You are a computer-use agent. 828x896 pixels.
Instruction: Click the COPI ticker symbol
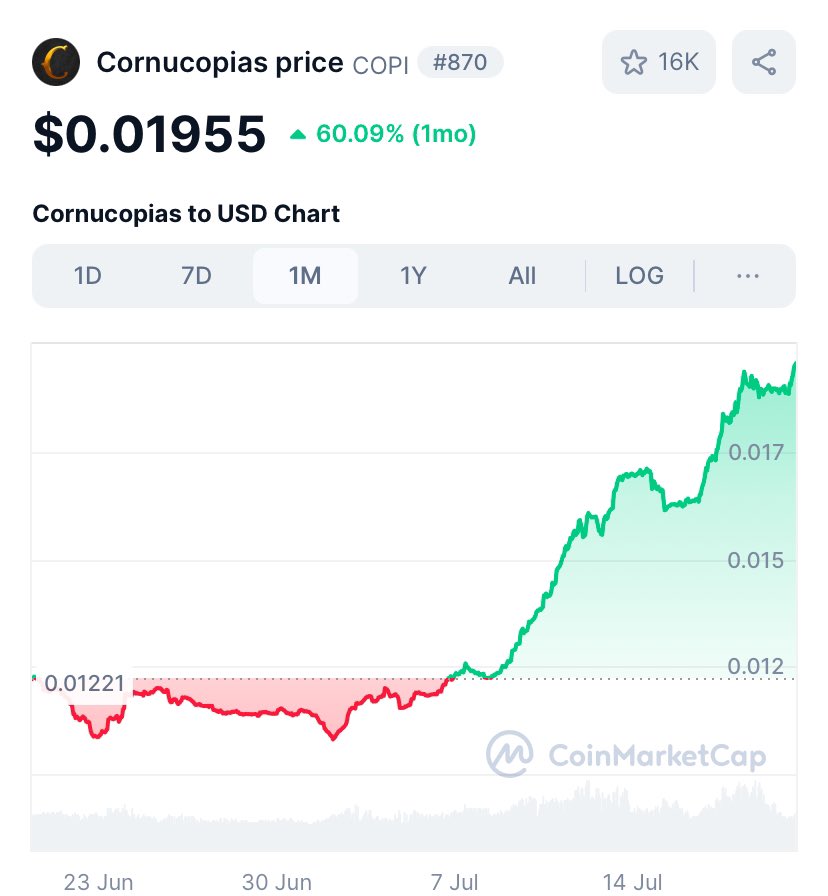[381, 65]
